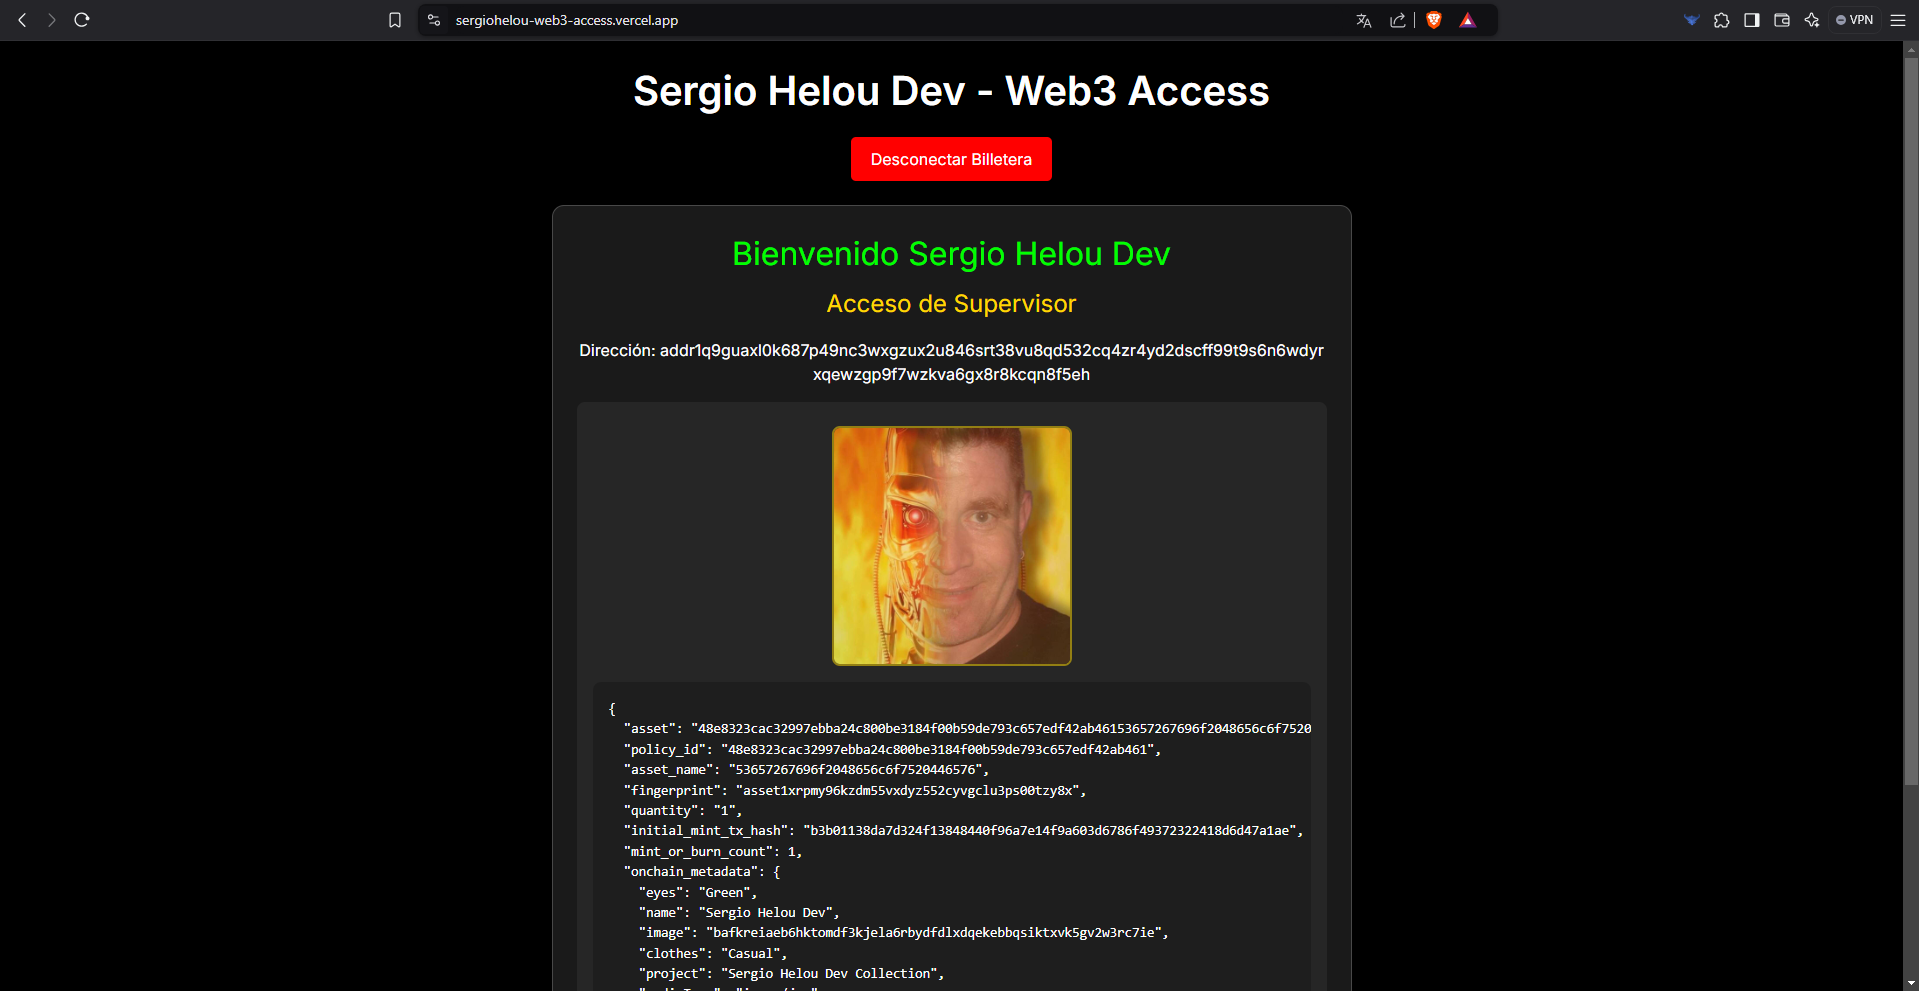Open Brave Rewards triangle icon
1919x991 pixels.
pyautogui.click(x=1467, y=20)
